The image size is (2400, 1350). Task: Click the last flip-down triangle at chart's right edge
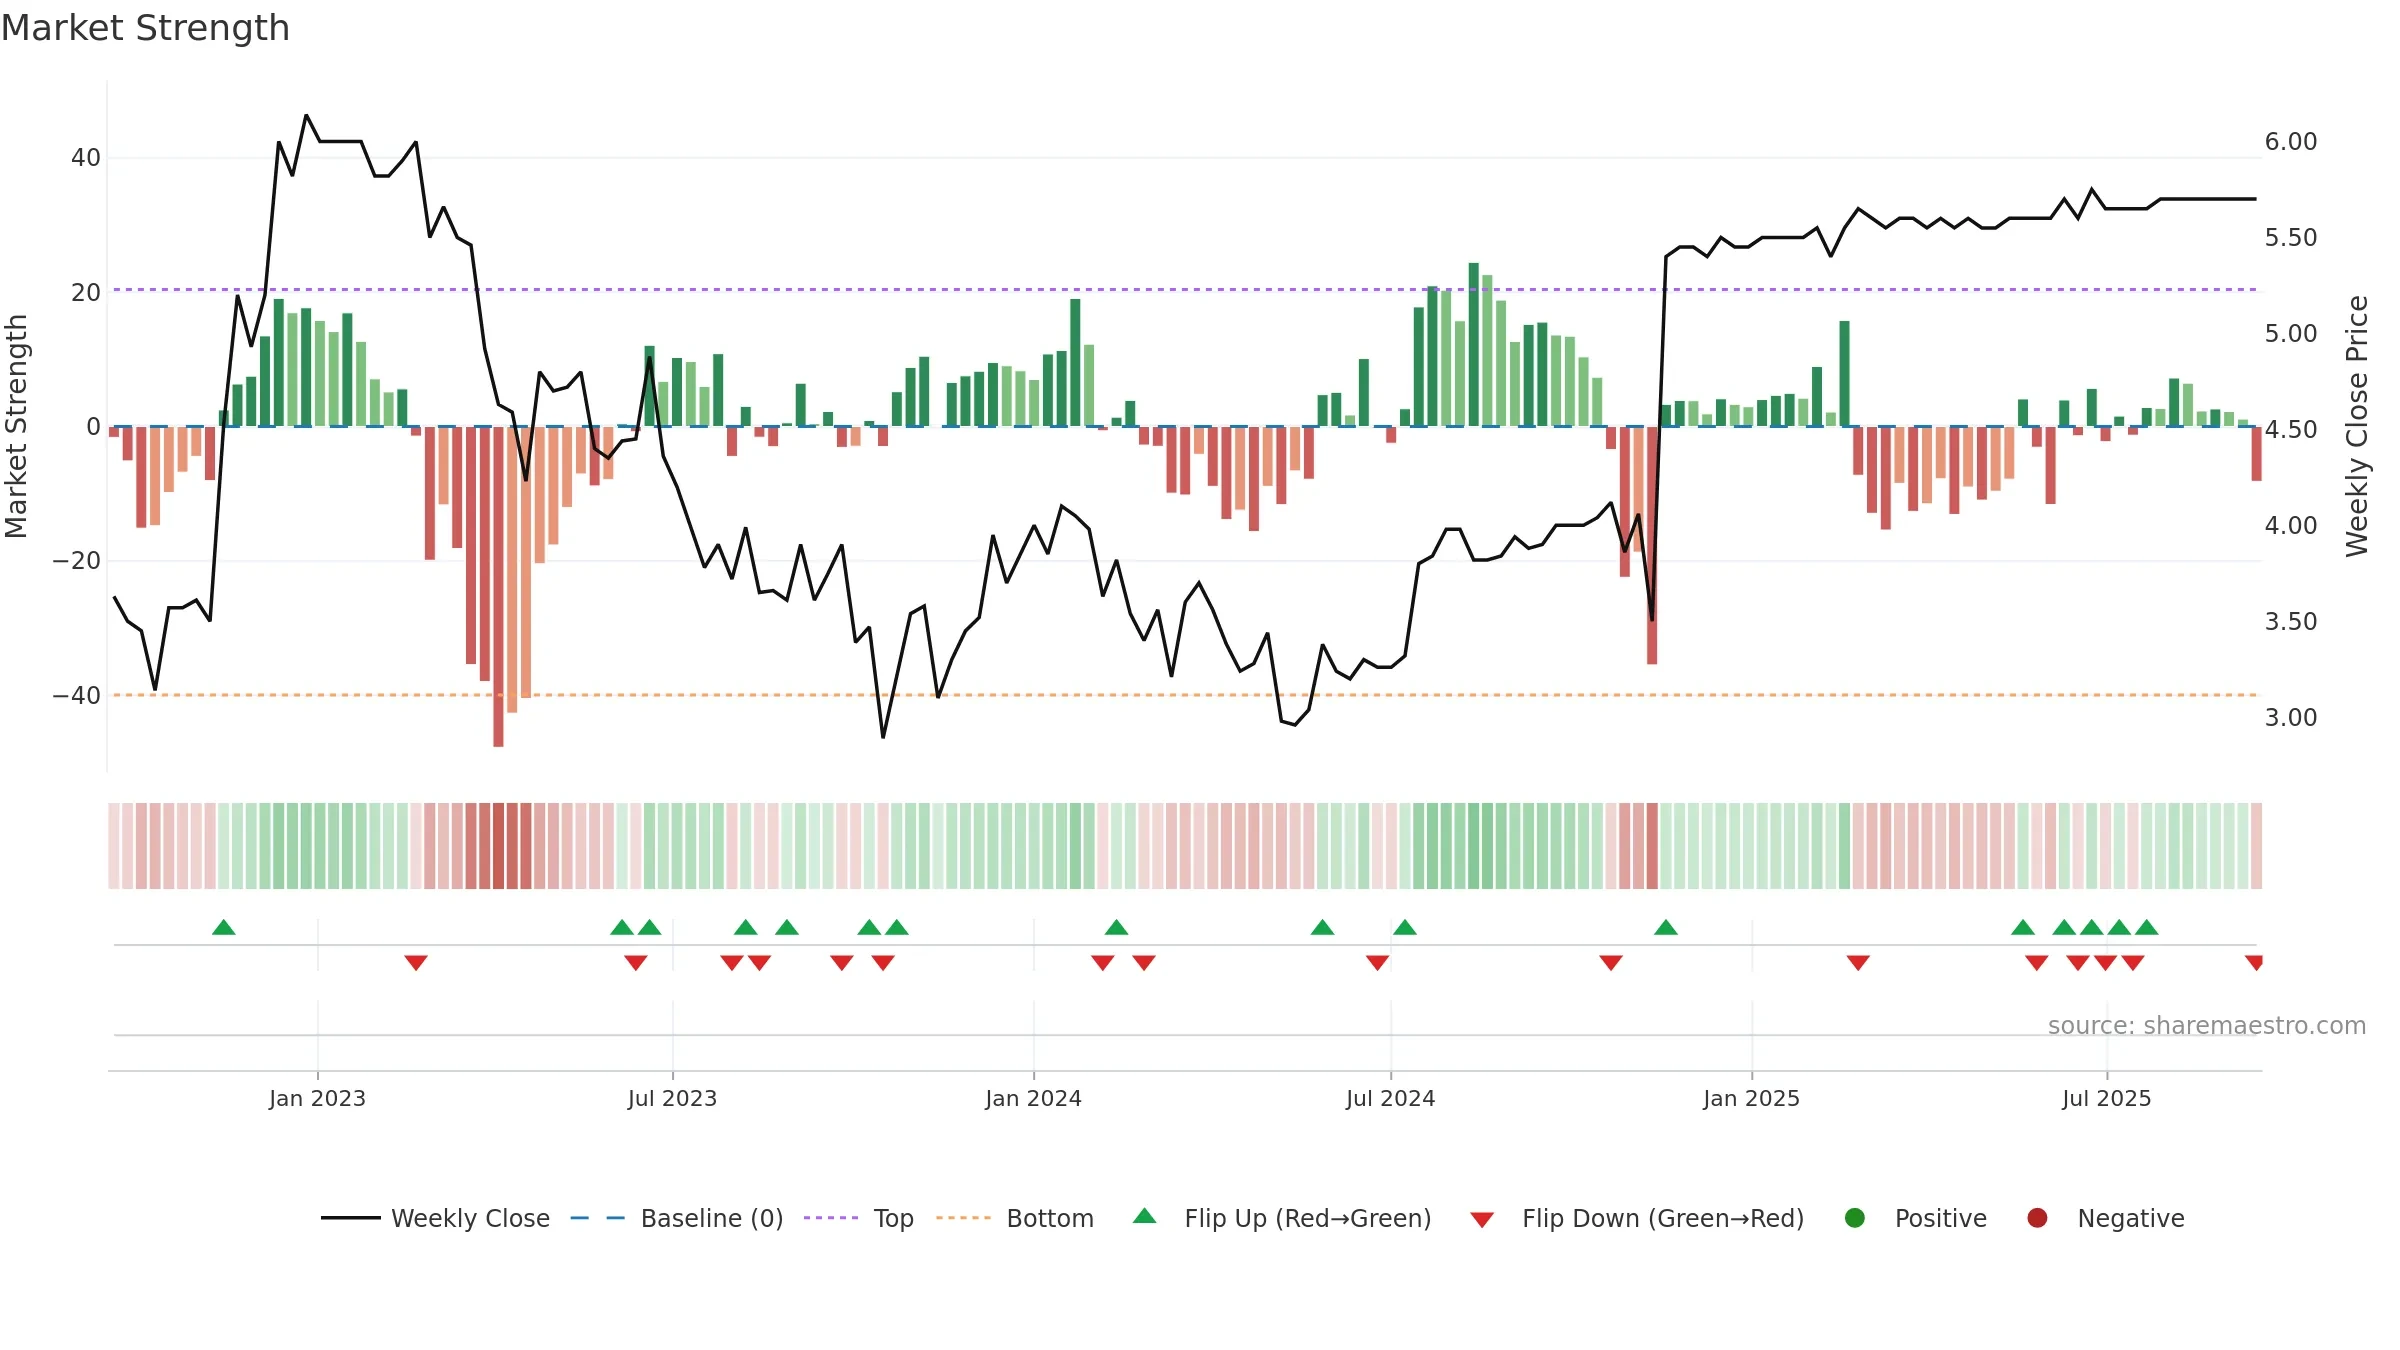pos(2254,963)
